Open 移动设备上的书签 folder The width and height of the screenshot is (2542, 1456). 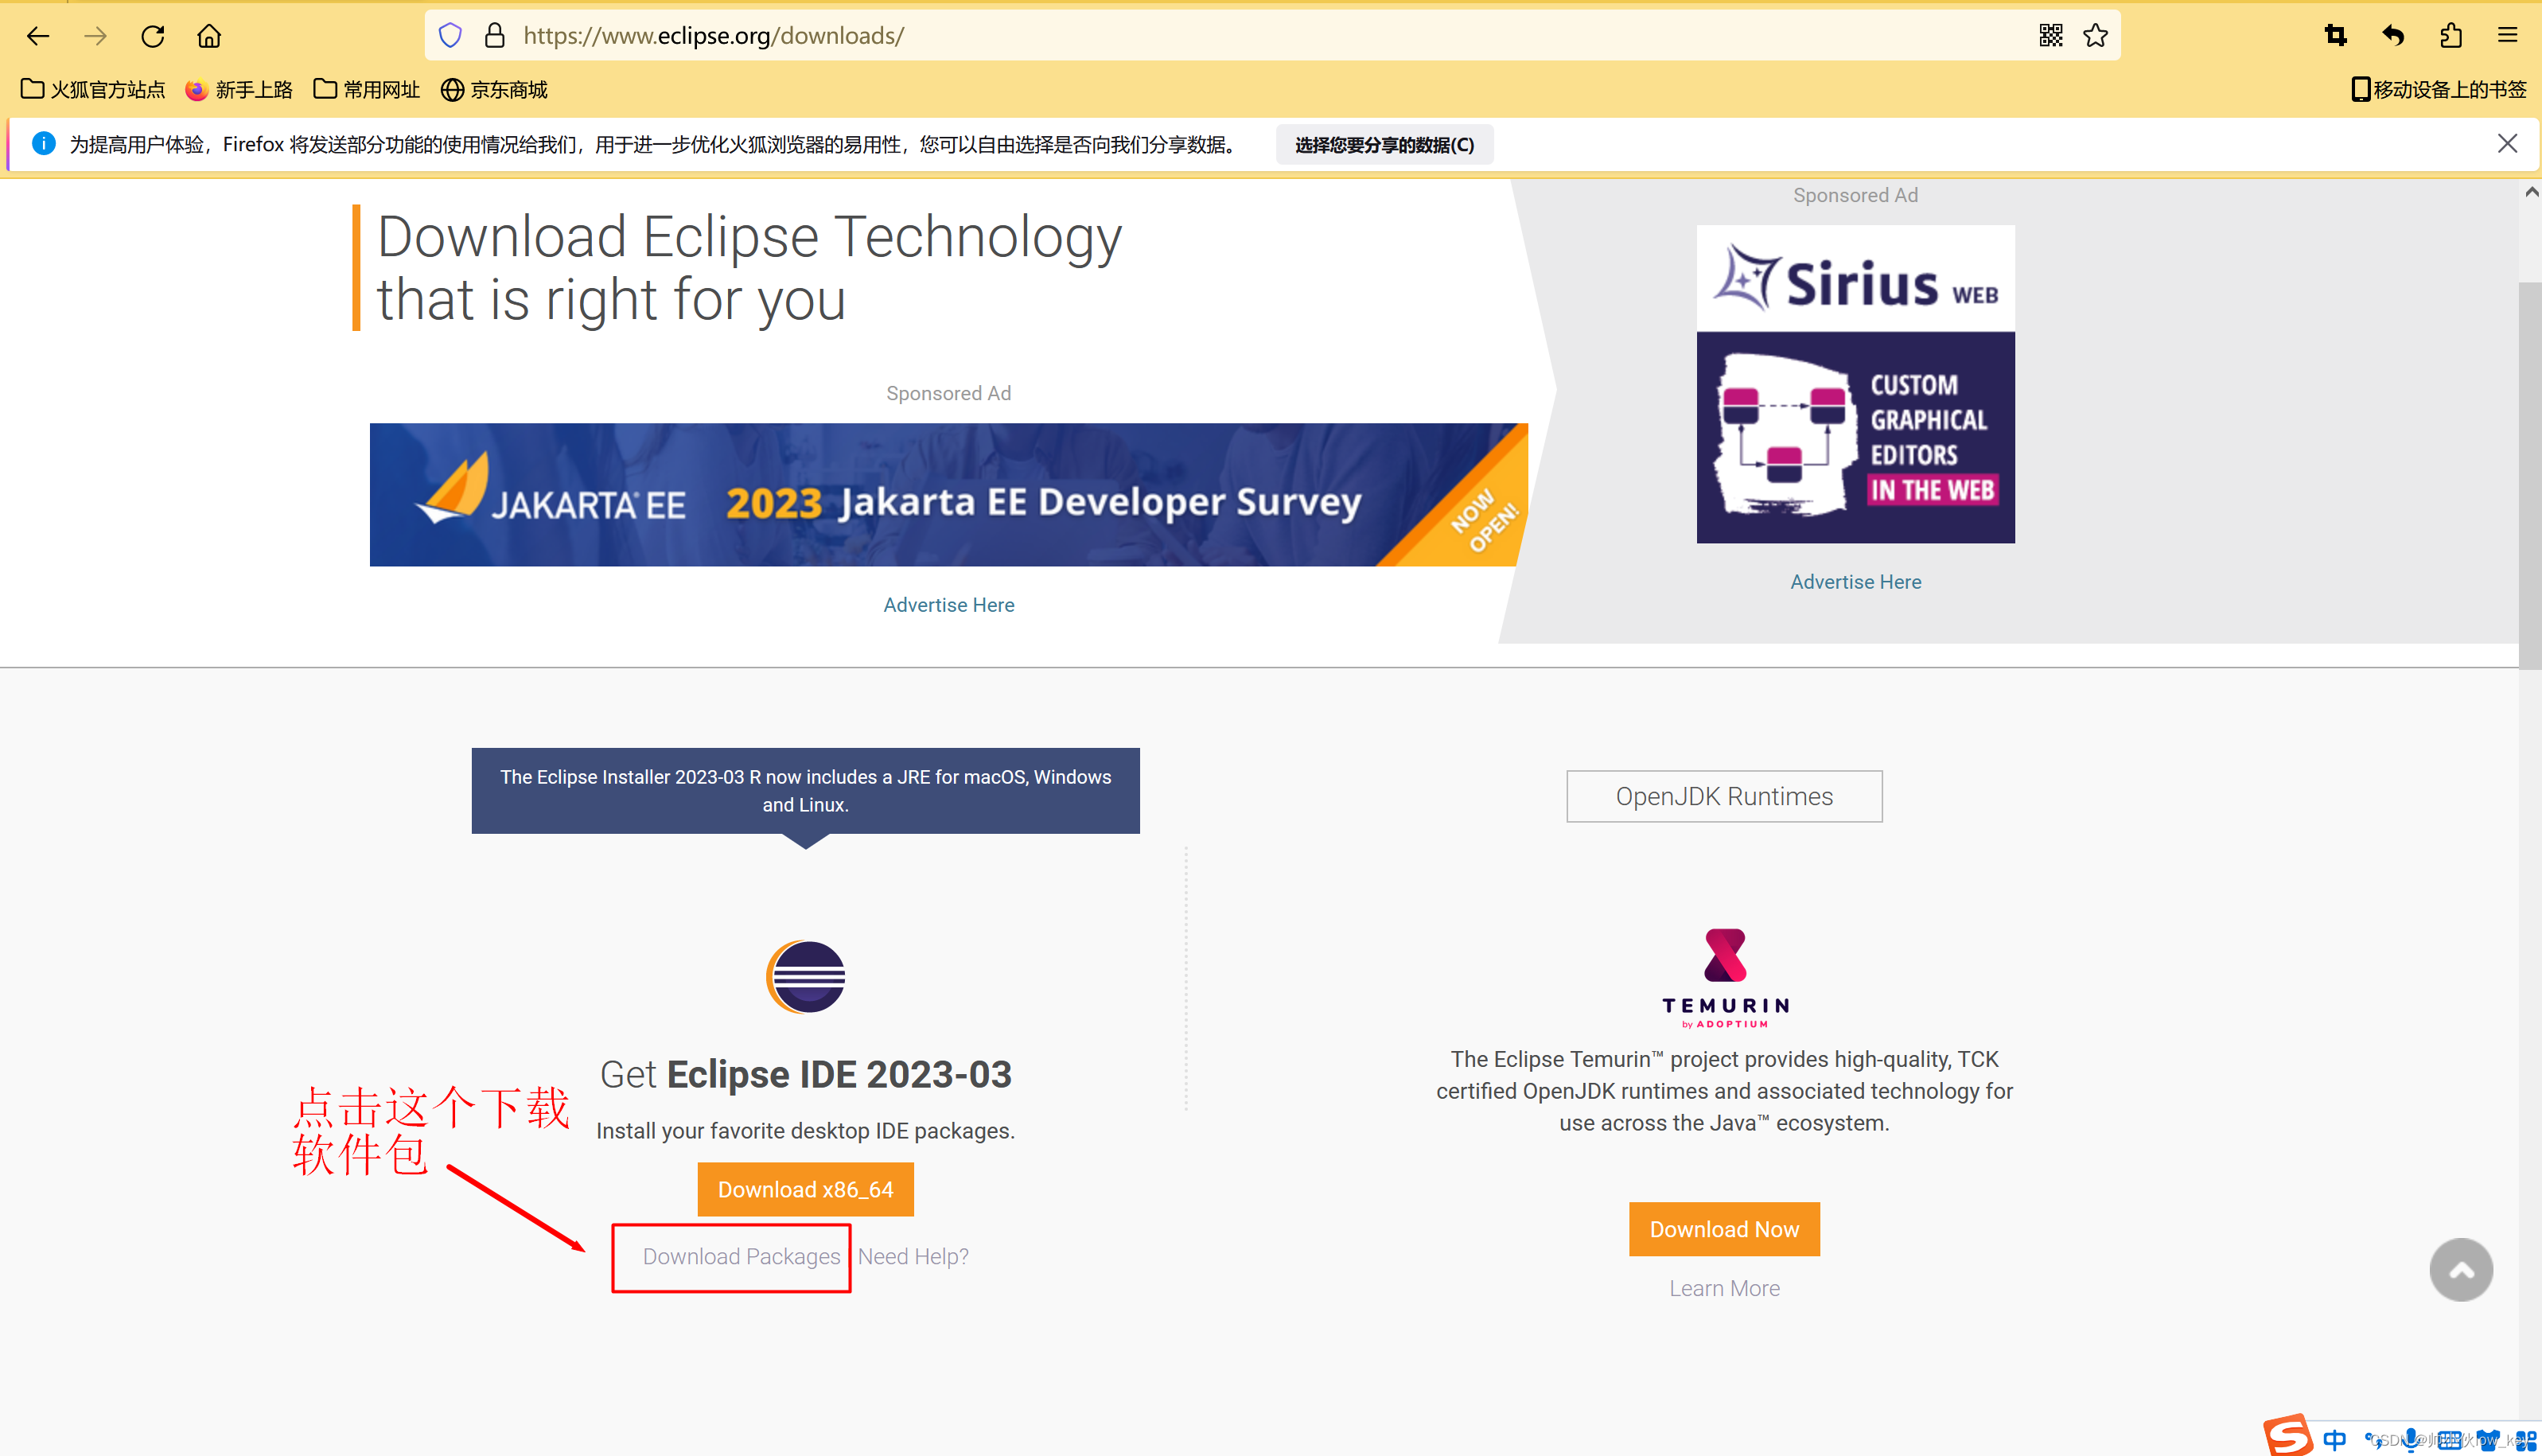(x=2438, y=90)
